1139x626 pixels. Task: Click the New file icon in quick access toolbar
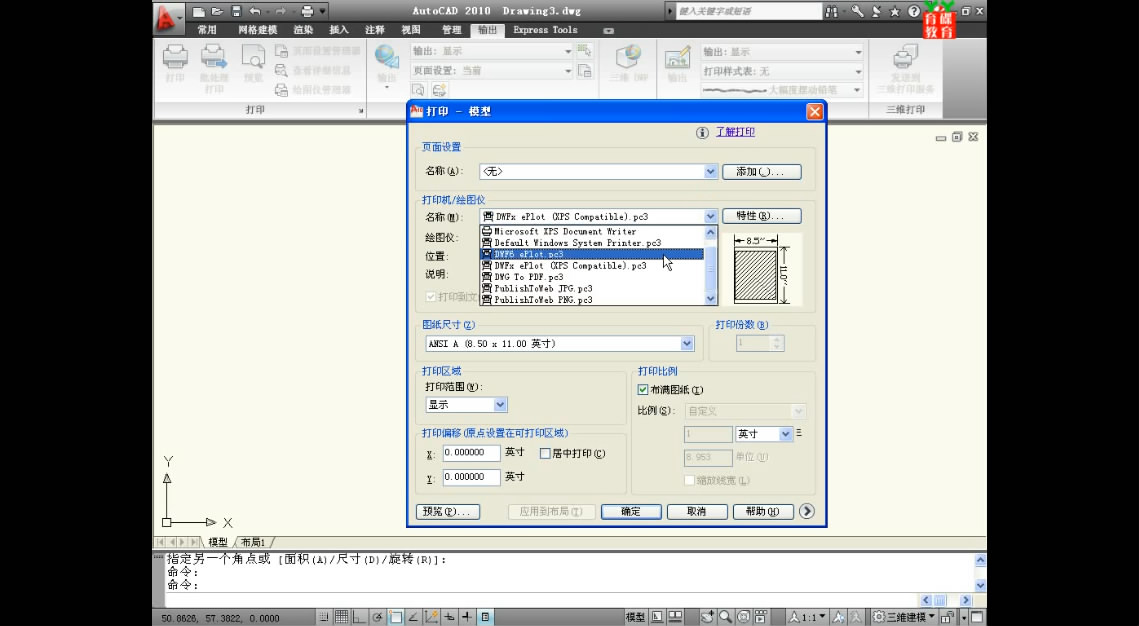(x=198, y=12)
